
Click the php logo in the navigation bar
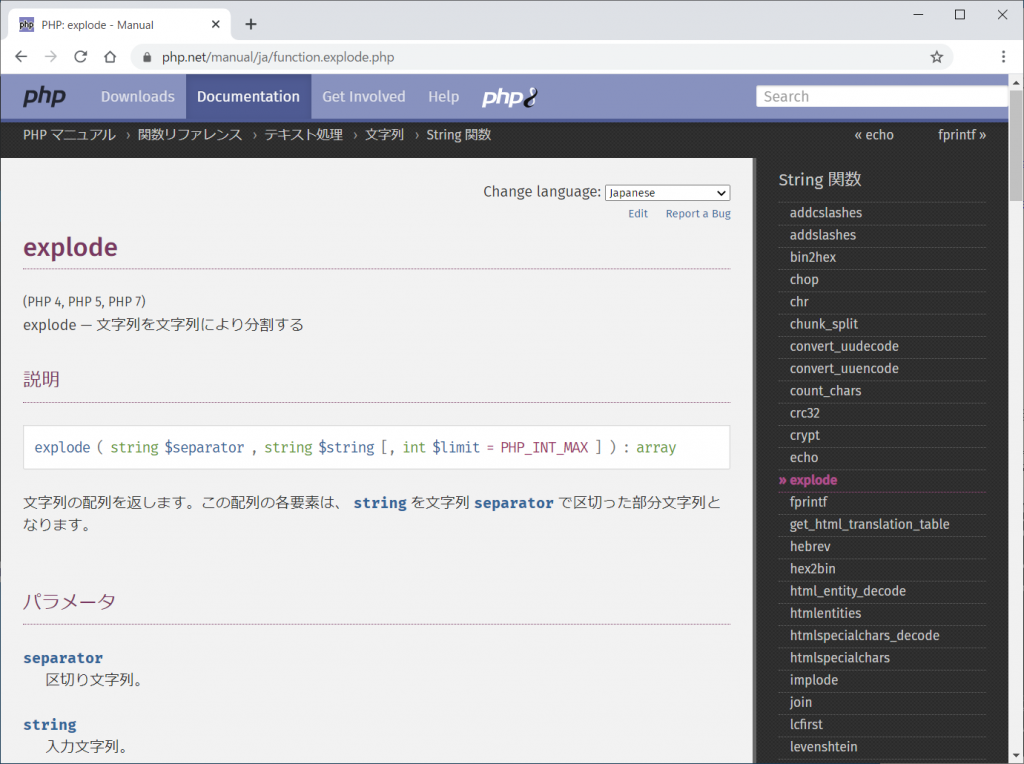tap(44, 96)
